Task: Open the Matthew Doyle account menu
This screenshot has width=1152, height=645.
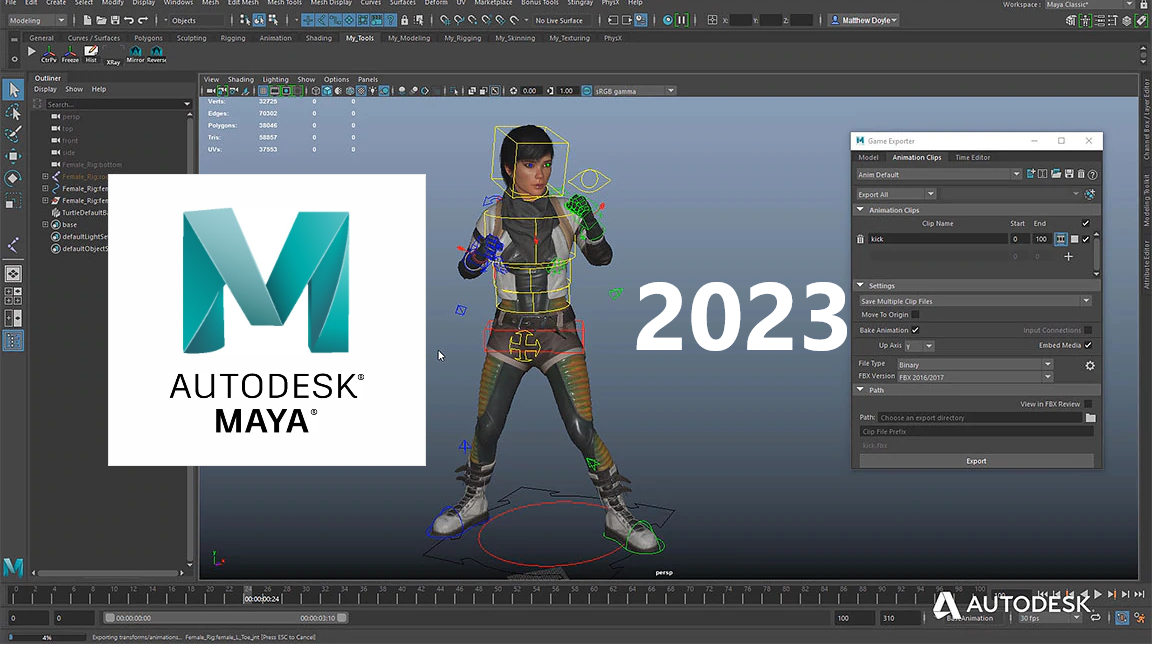Action: 864,20
